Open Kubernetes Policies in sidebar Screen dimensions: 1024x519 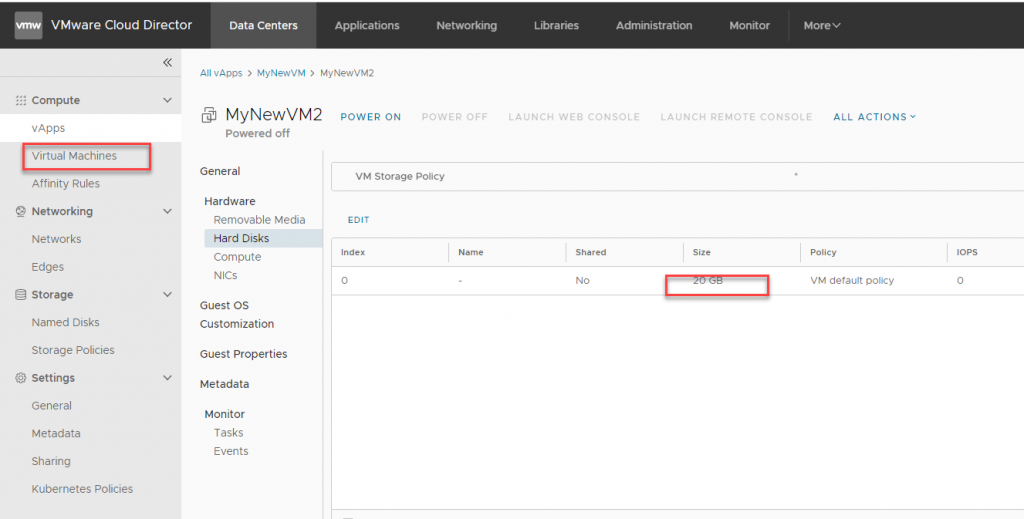82,489
